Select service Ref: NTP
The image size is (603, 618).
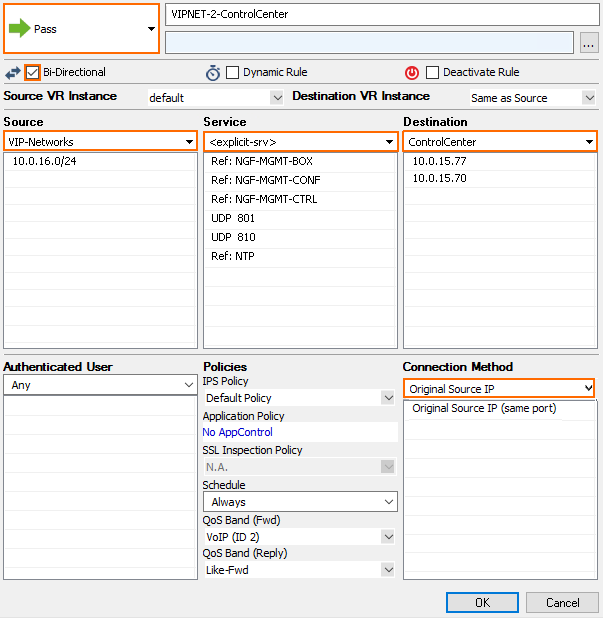coord(300,256)
